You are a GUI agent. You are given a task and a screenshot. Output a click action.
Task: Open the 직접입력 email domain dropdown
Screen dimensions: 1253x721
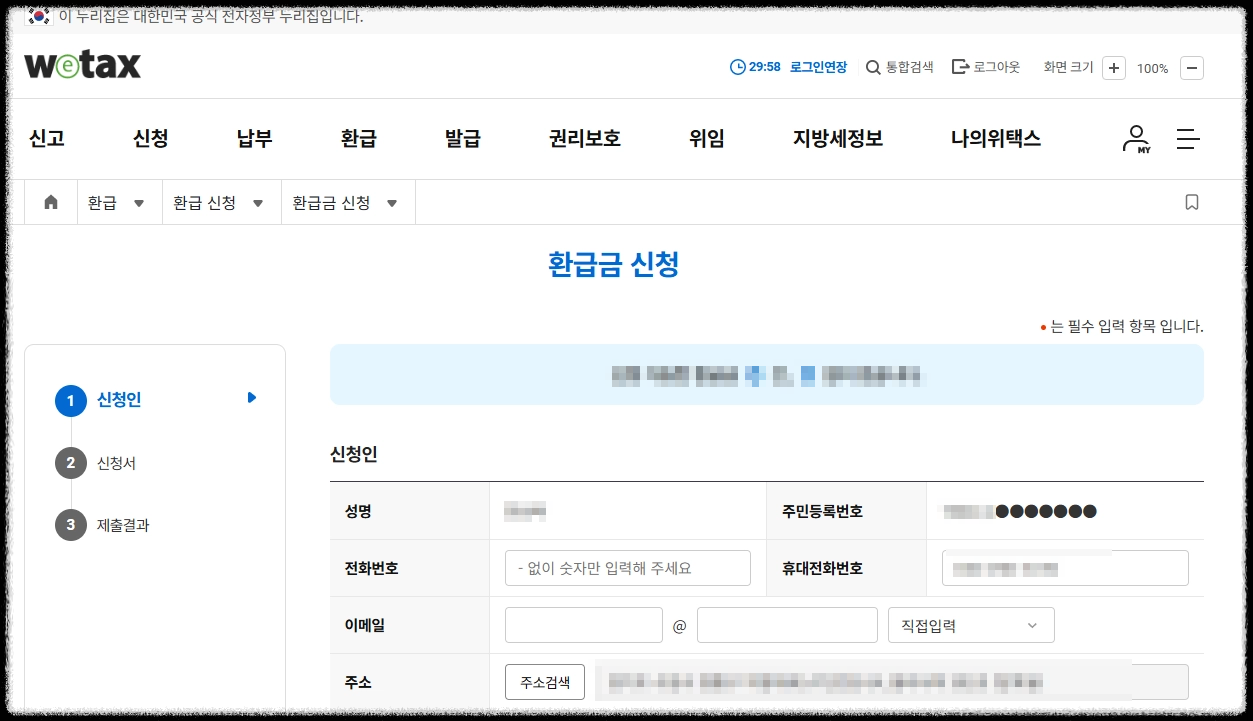(969, 624)
